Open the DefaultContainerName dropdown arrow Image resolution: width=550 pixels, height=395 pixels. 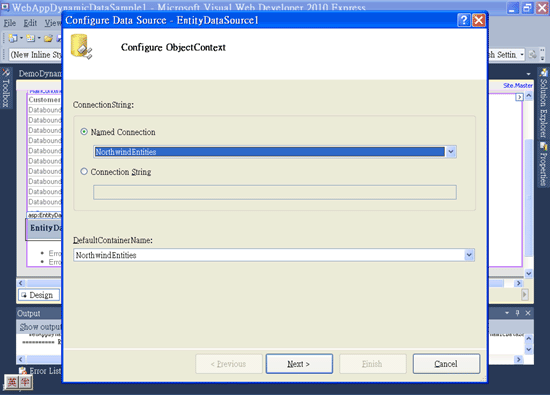point(469,255)
